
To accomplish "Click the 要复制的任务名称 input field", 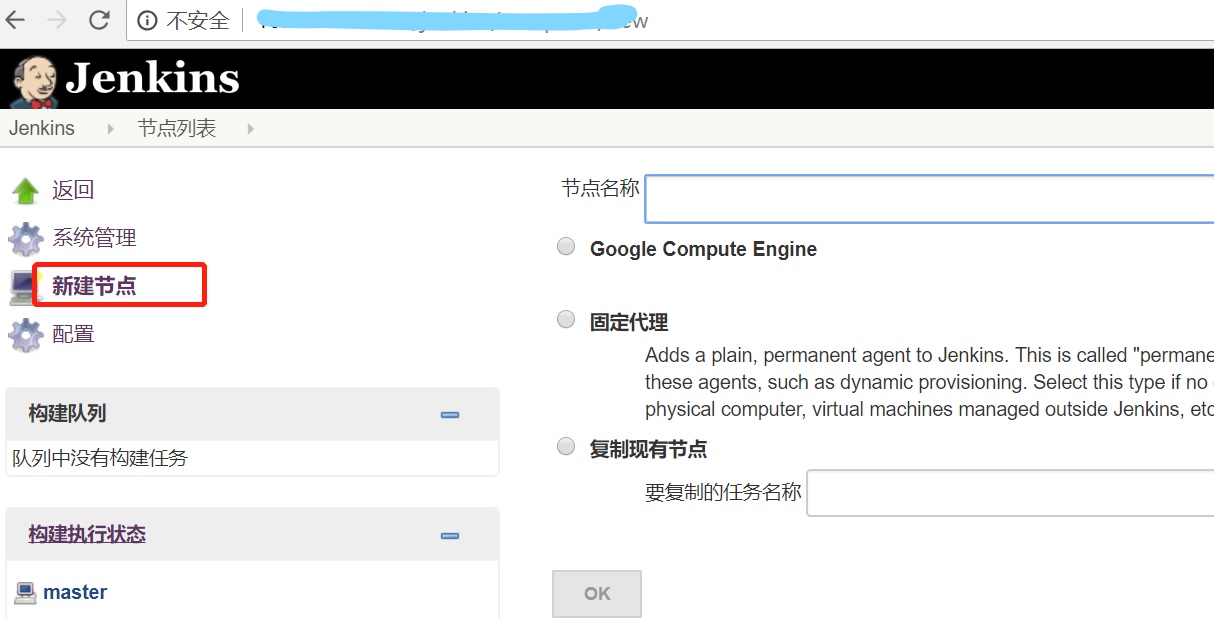I will tap(1011, 493).
